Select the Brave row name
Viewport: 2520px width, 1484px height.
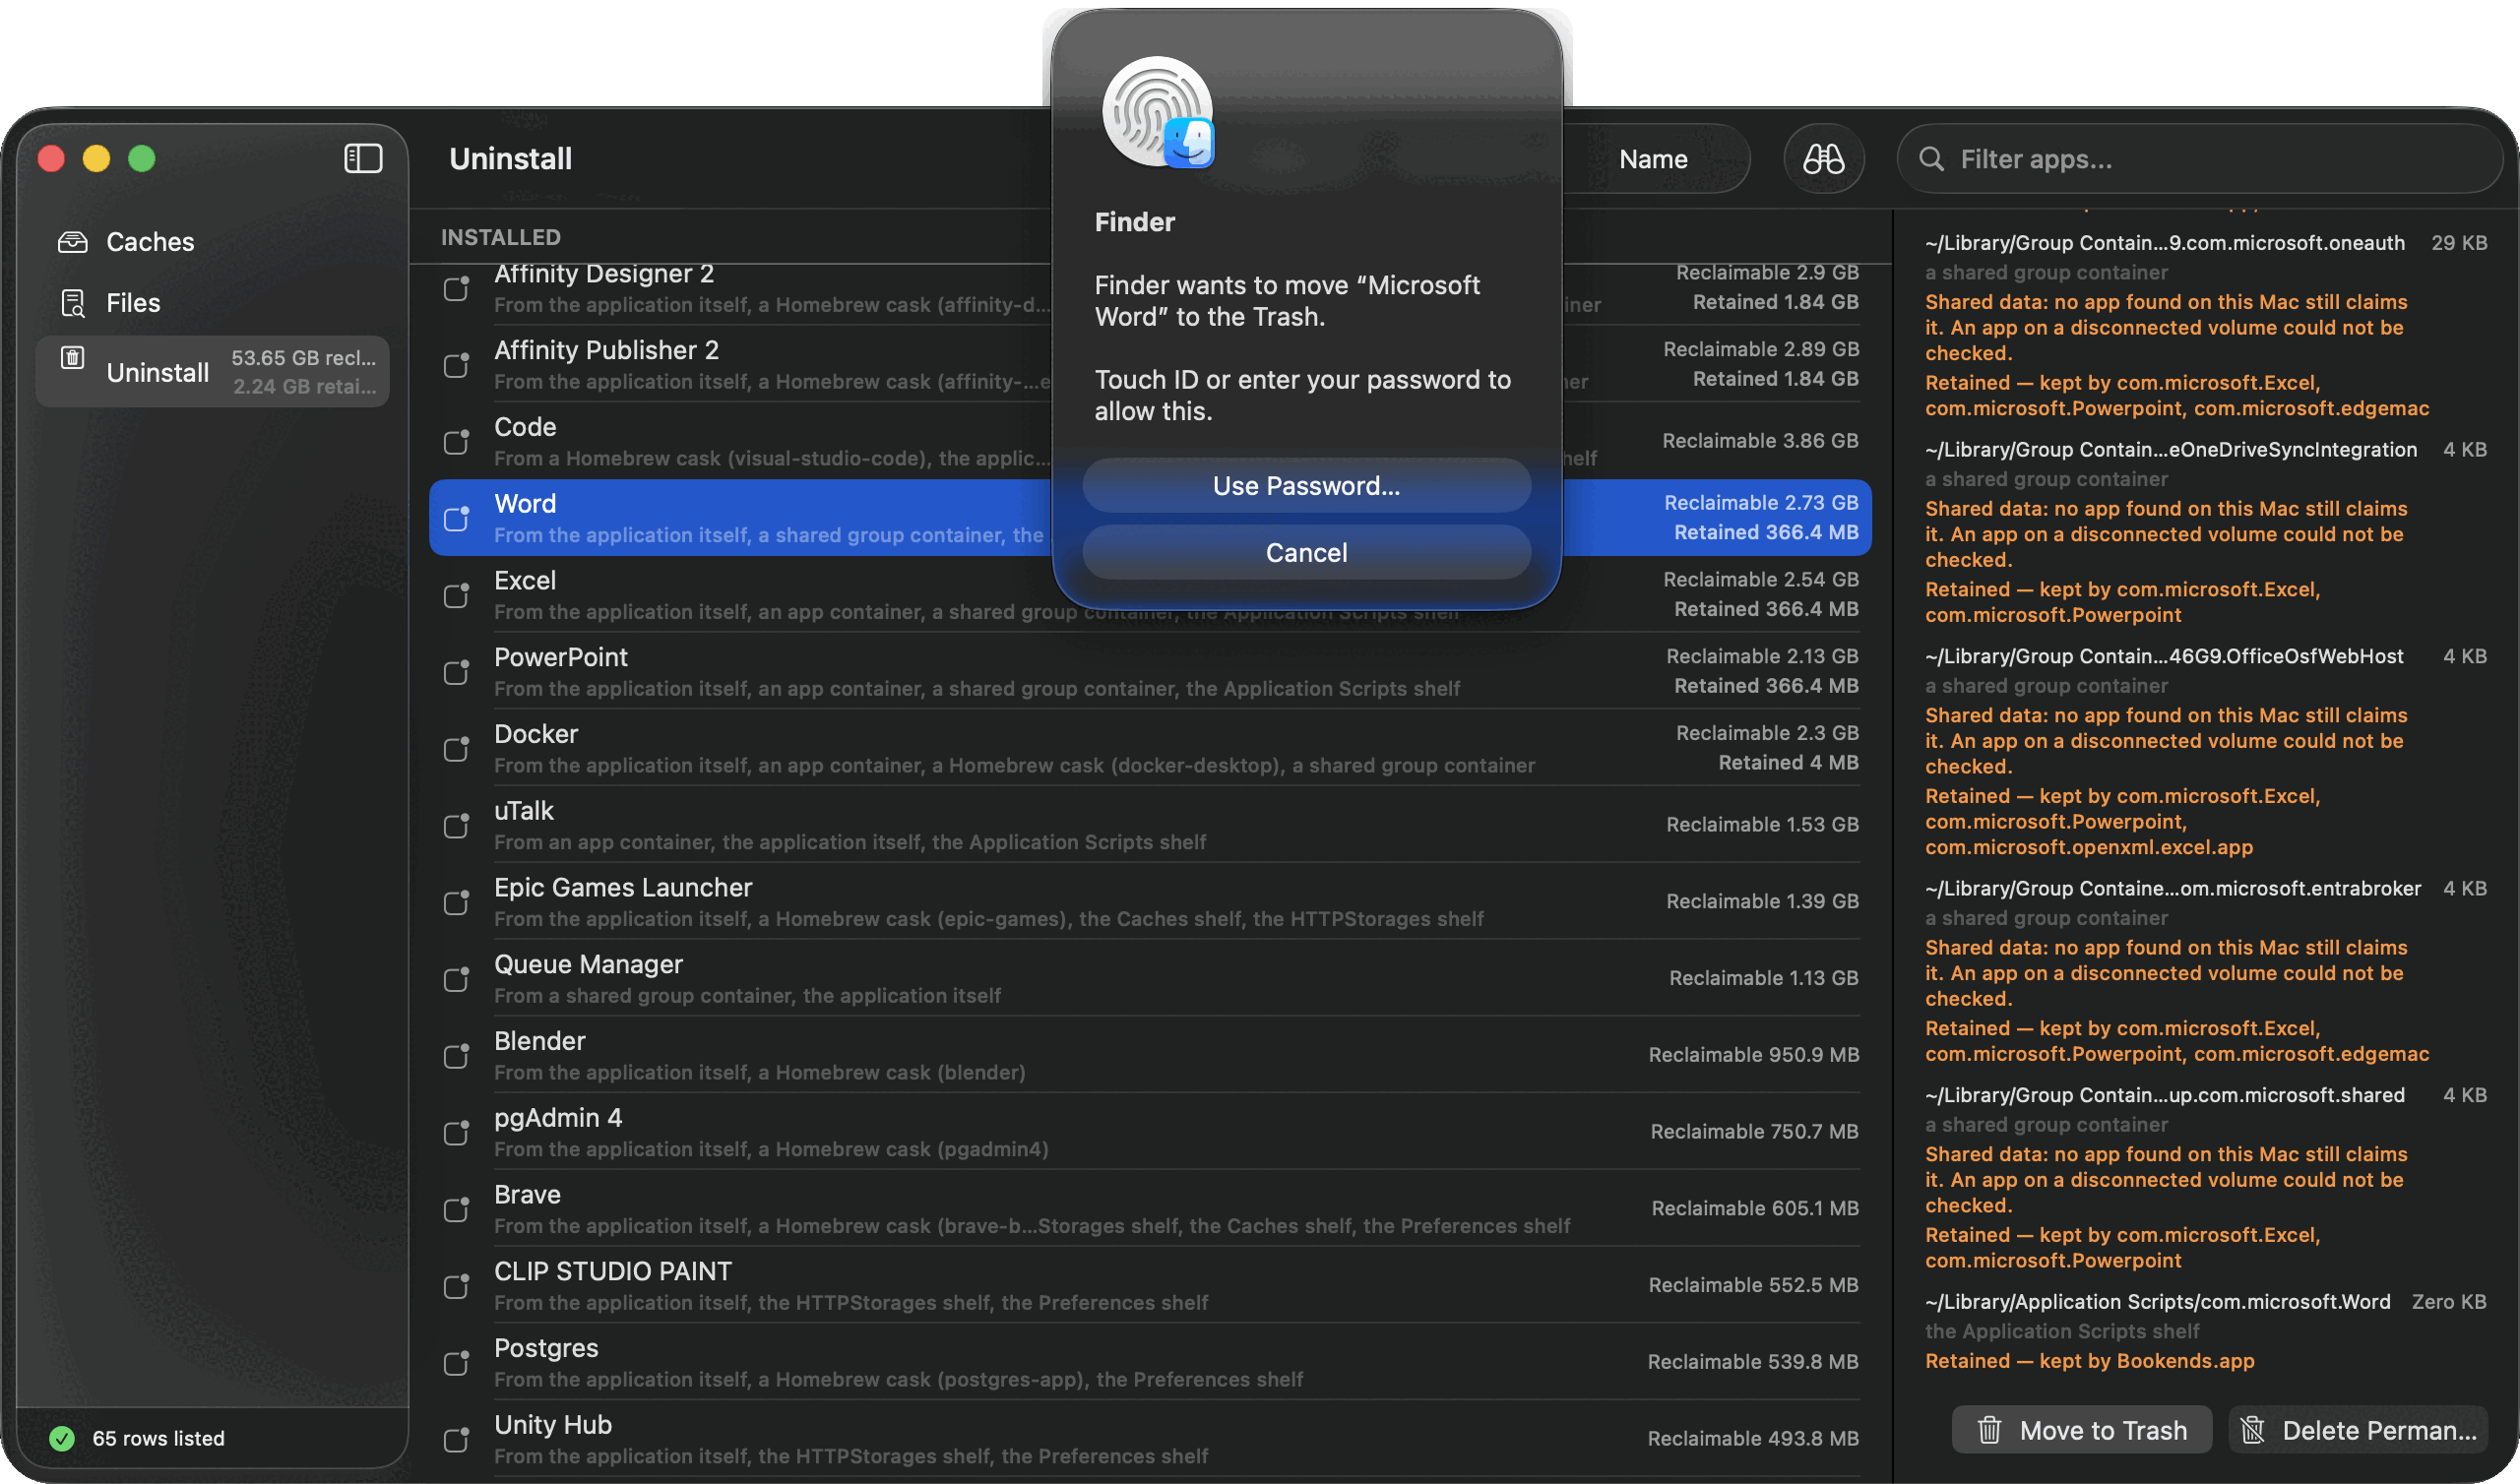tap(527, 1195)
